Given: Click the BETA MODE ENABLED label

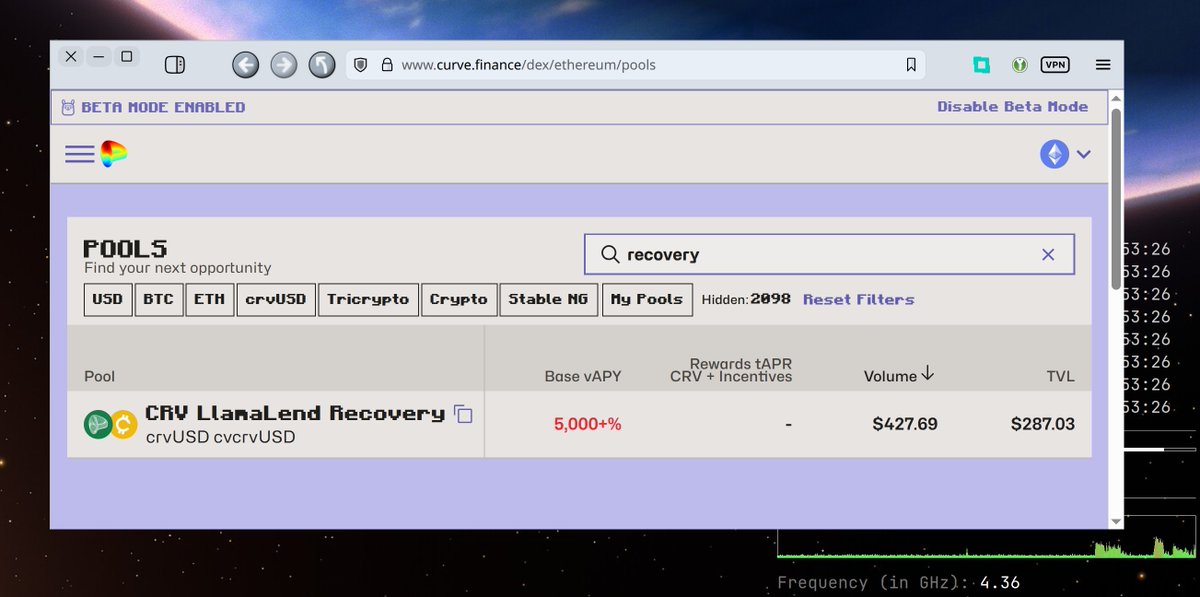Looking at the screenshot, I should [x=163, y=107].
